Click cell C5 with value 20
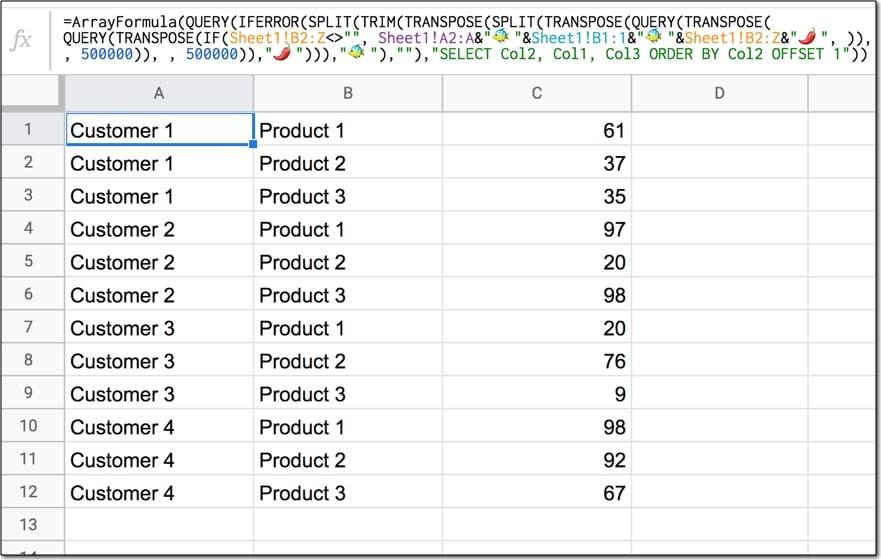The image size is (881, 560). pos(537,261)
